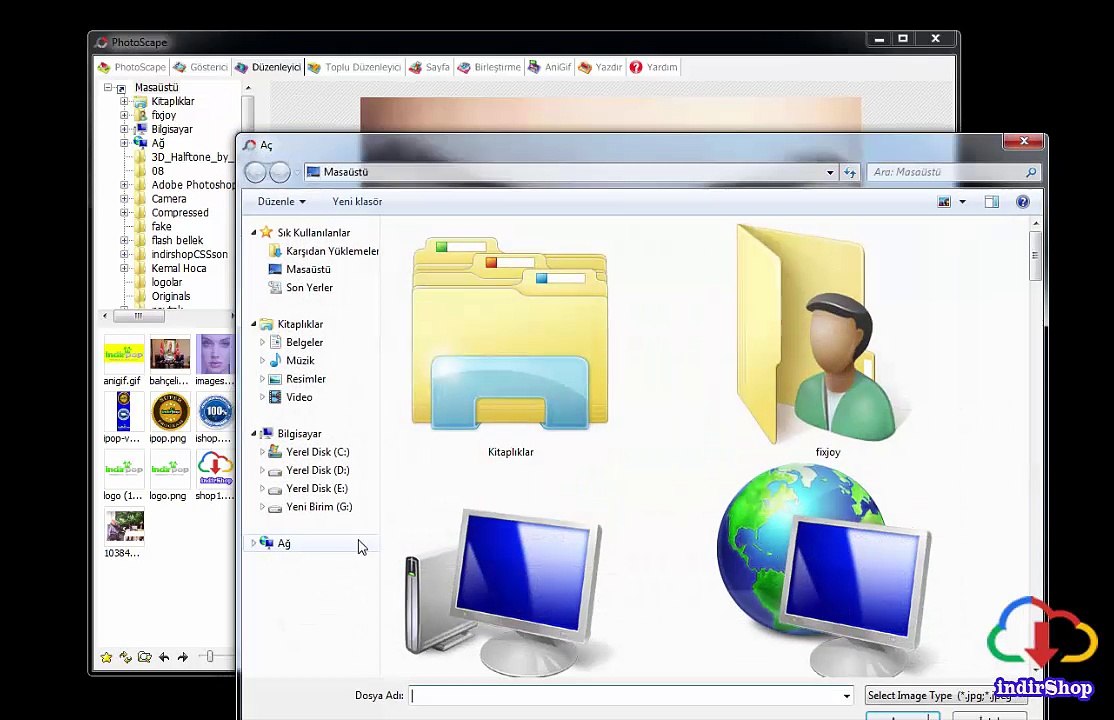
Task: Switch to Düzenleyici tab
Action: pyautogui.click(x=268, y=68)
